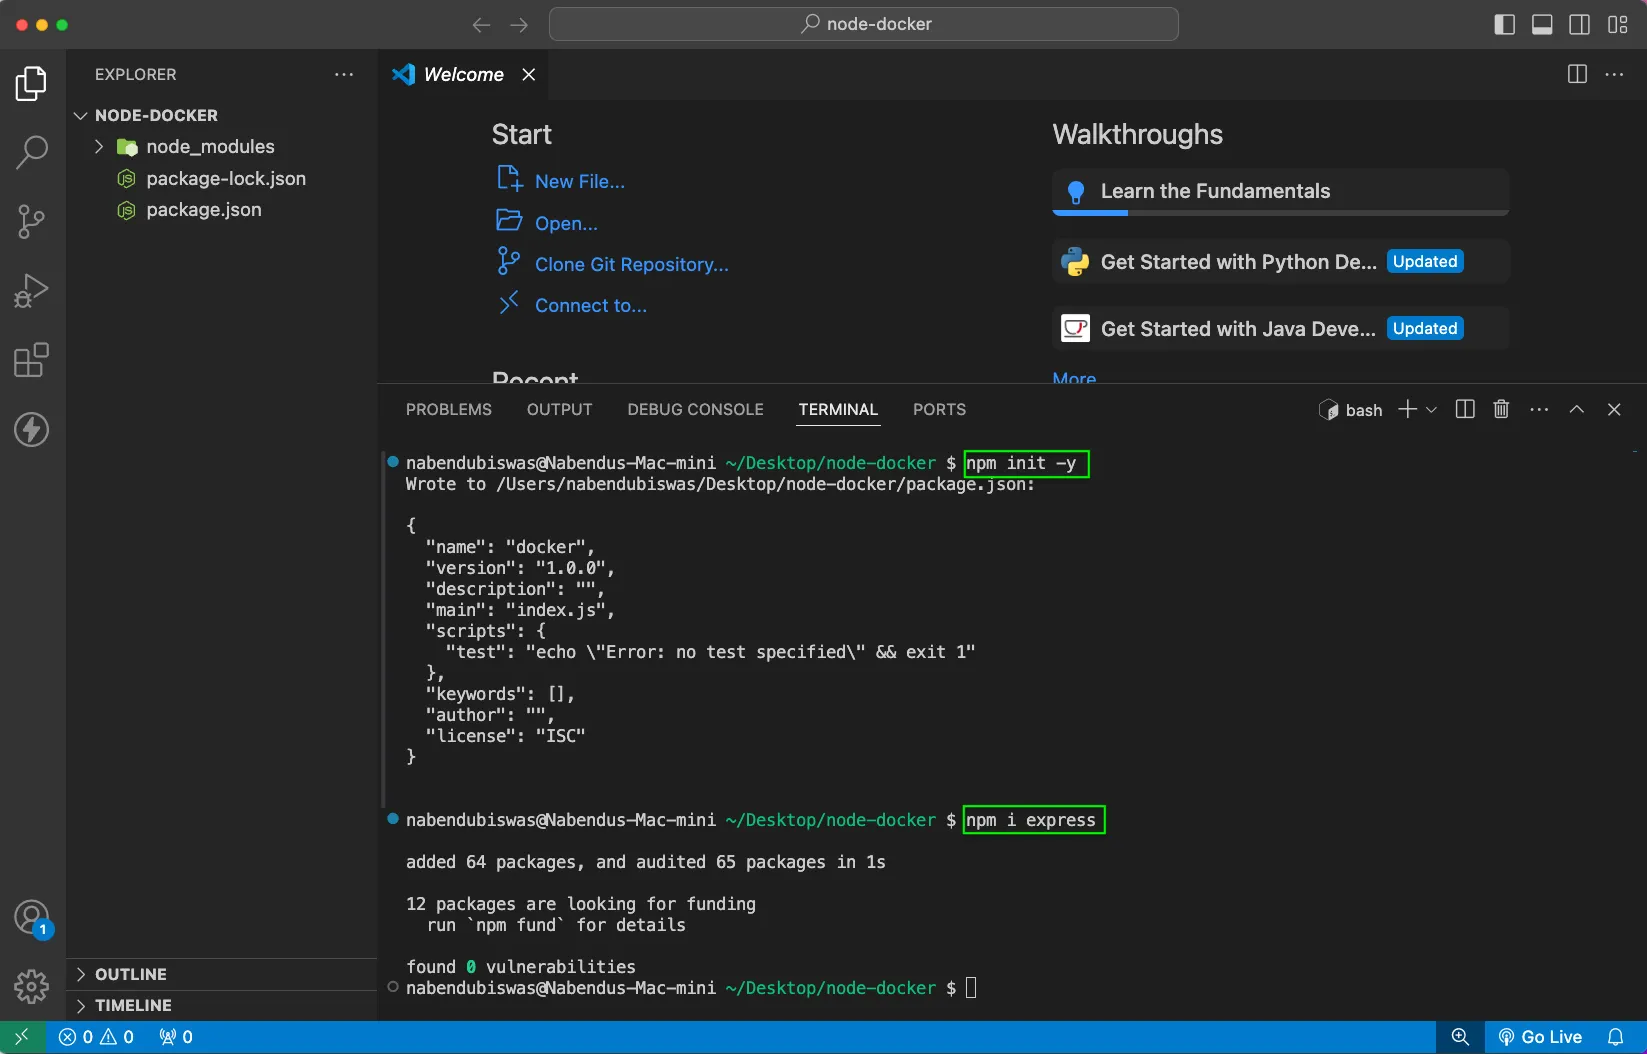1647x1054 pixels.
Task: Click the Open... link
Action: (x=566, y=223)
